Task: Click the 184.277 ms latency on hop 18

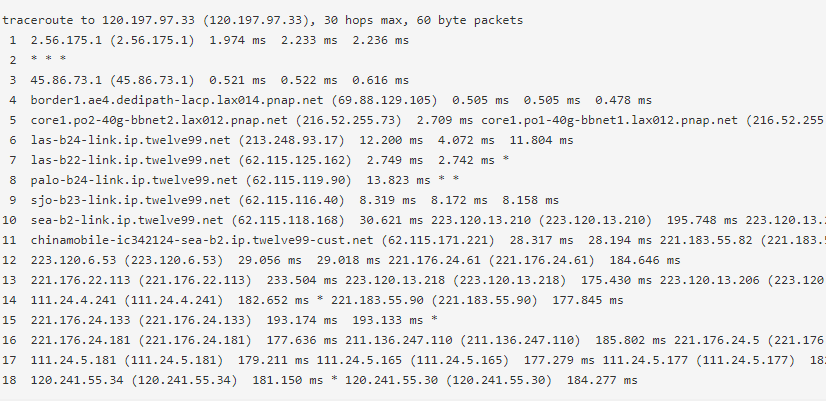Action: [x=602, y=380]
